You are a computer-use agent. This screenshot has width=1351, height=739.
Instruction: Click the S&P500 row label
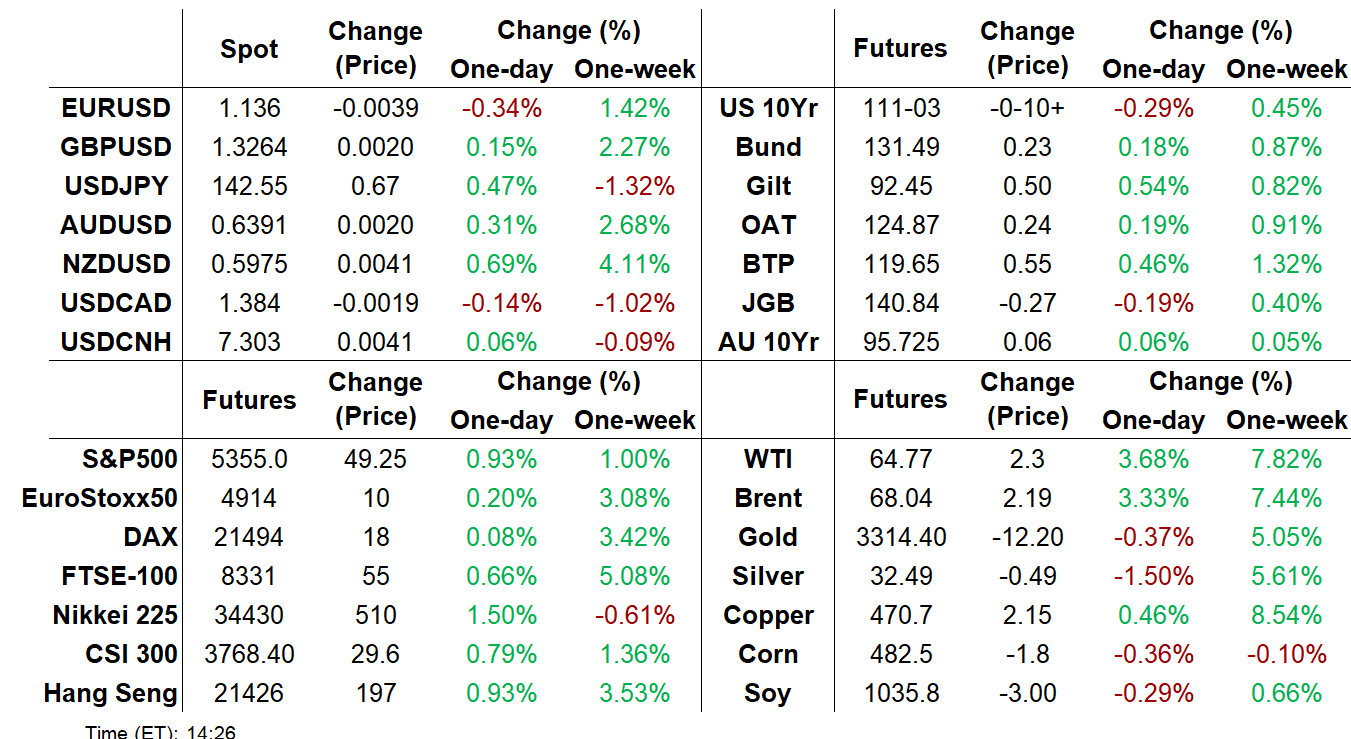130,459
